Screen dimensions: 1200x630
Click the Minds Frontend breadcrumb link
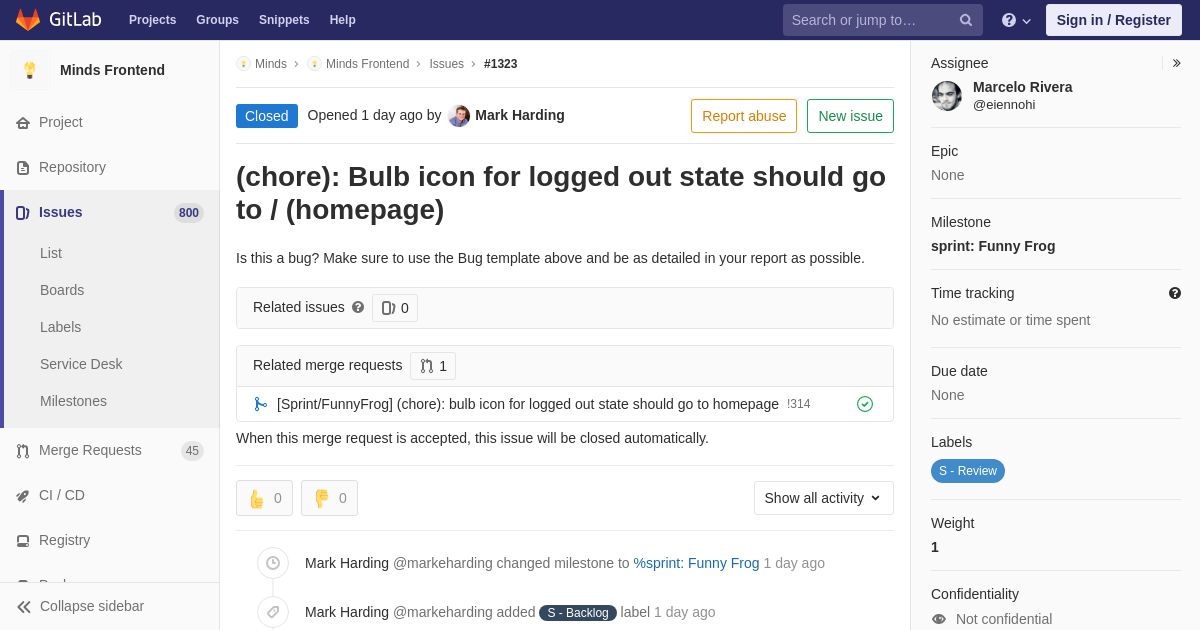pos(367,64)
